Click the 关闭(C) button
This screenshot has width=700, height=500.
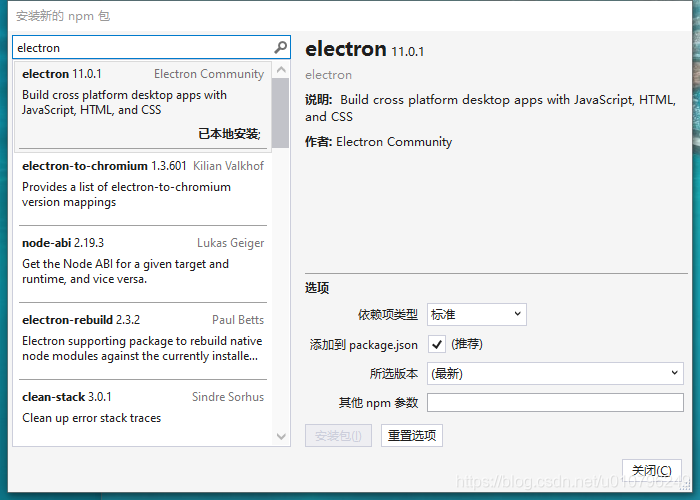(x=652, y=470)
